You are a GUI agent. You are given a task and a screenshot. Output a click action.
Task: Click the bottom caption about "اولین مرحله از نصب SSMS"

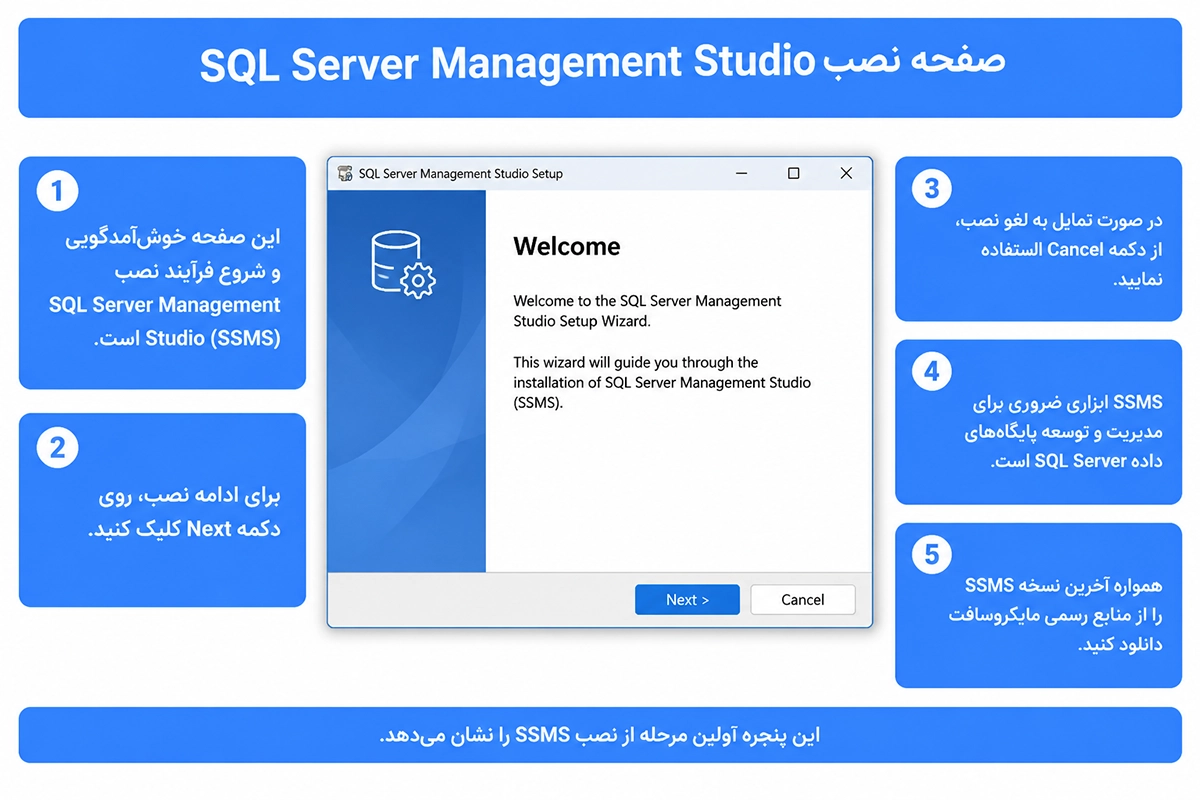(600, 735)
